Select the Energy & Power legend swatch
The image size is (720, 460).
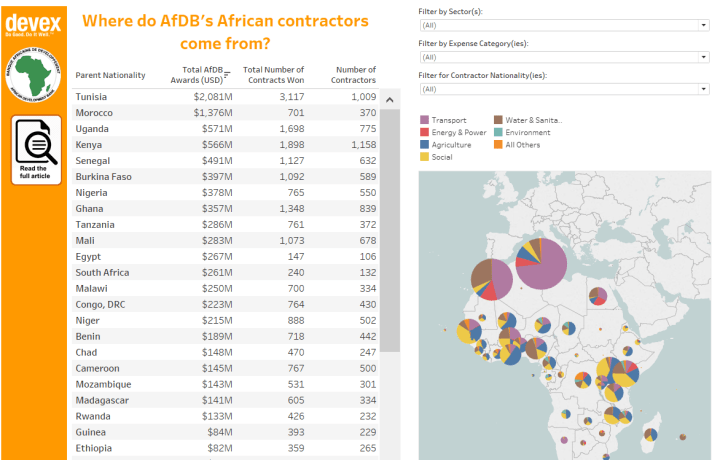click(424, 132)
